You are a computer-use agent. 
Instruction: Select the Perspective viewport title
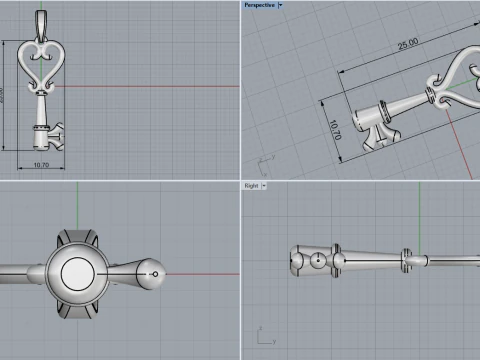click(x=259, y=5)
